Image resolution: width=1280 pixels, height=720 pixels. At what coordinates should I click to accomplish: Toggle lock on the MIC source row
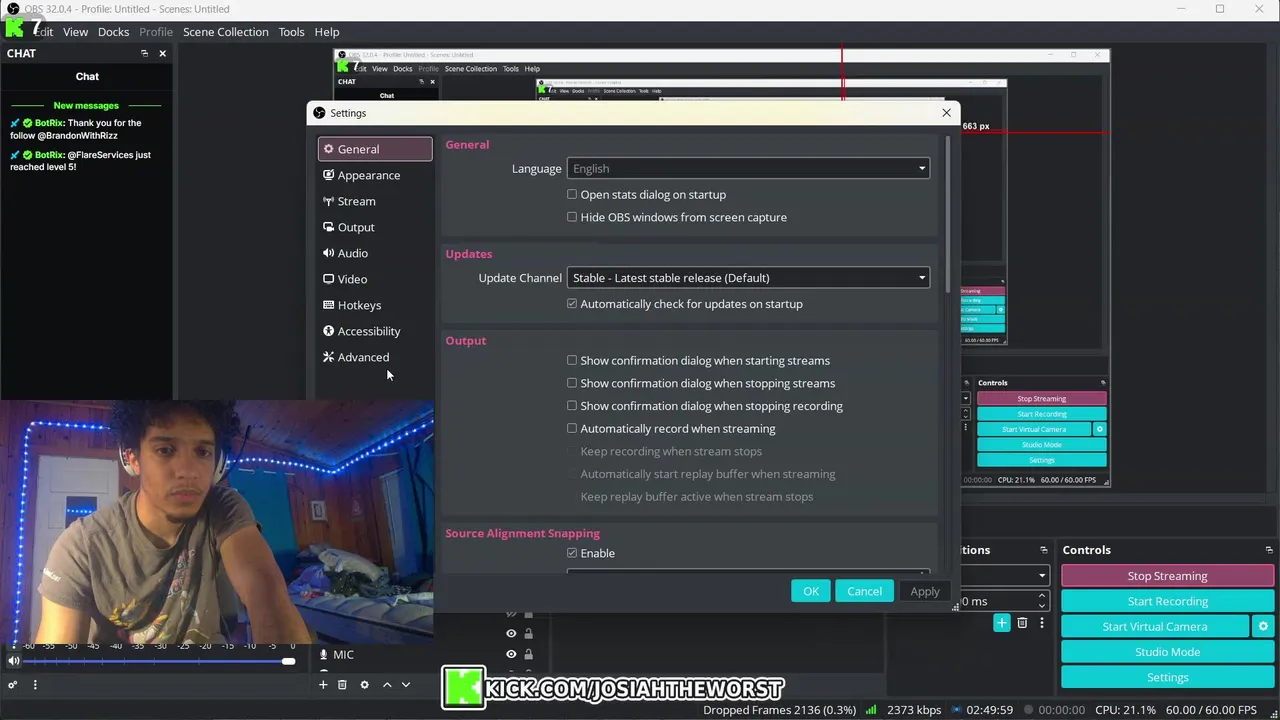pyautogui.click(x=528, y=655)
